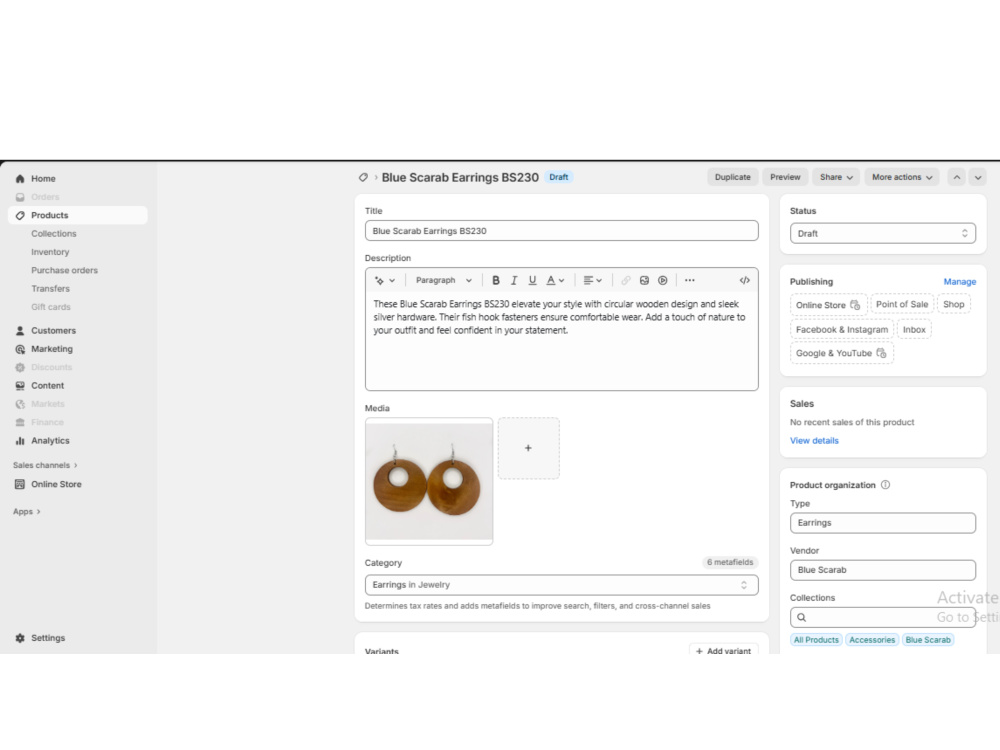Click the Preview button
The width and height of the screenshot is (1000, 750).
(785, 177)
